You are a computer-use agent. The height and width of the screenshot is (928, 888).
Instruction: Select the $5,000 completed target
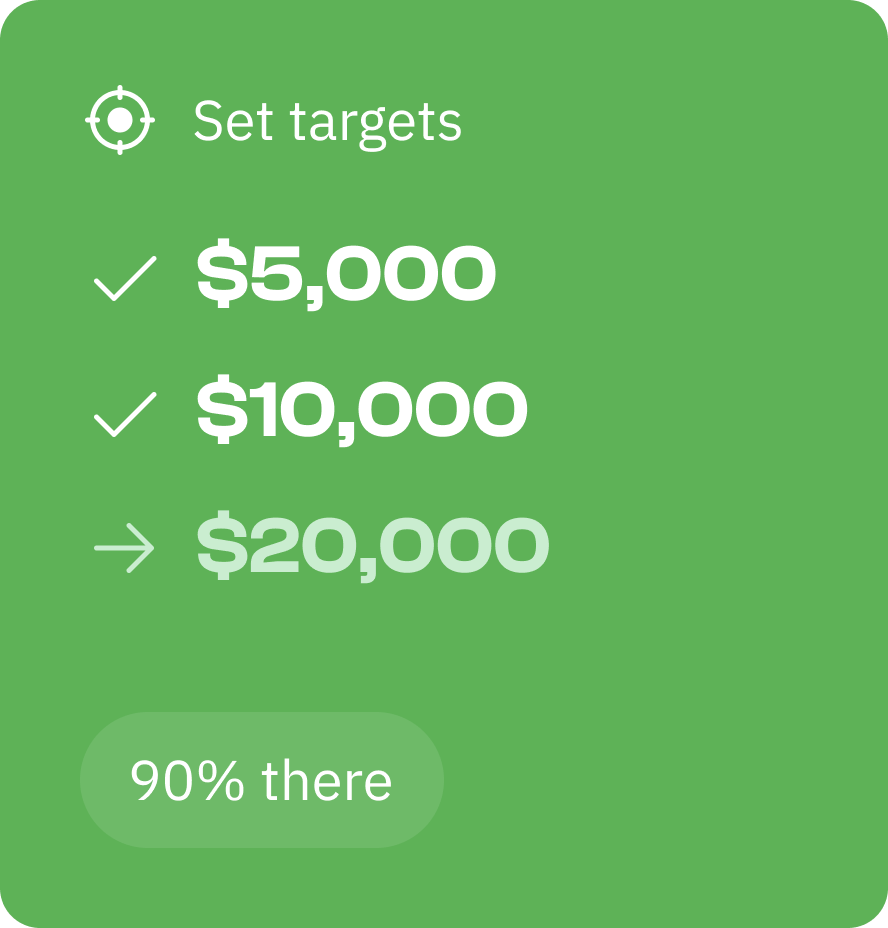coord(346,273)
